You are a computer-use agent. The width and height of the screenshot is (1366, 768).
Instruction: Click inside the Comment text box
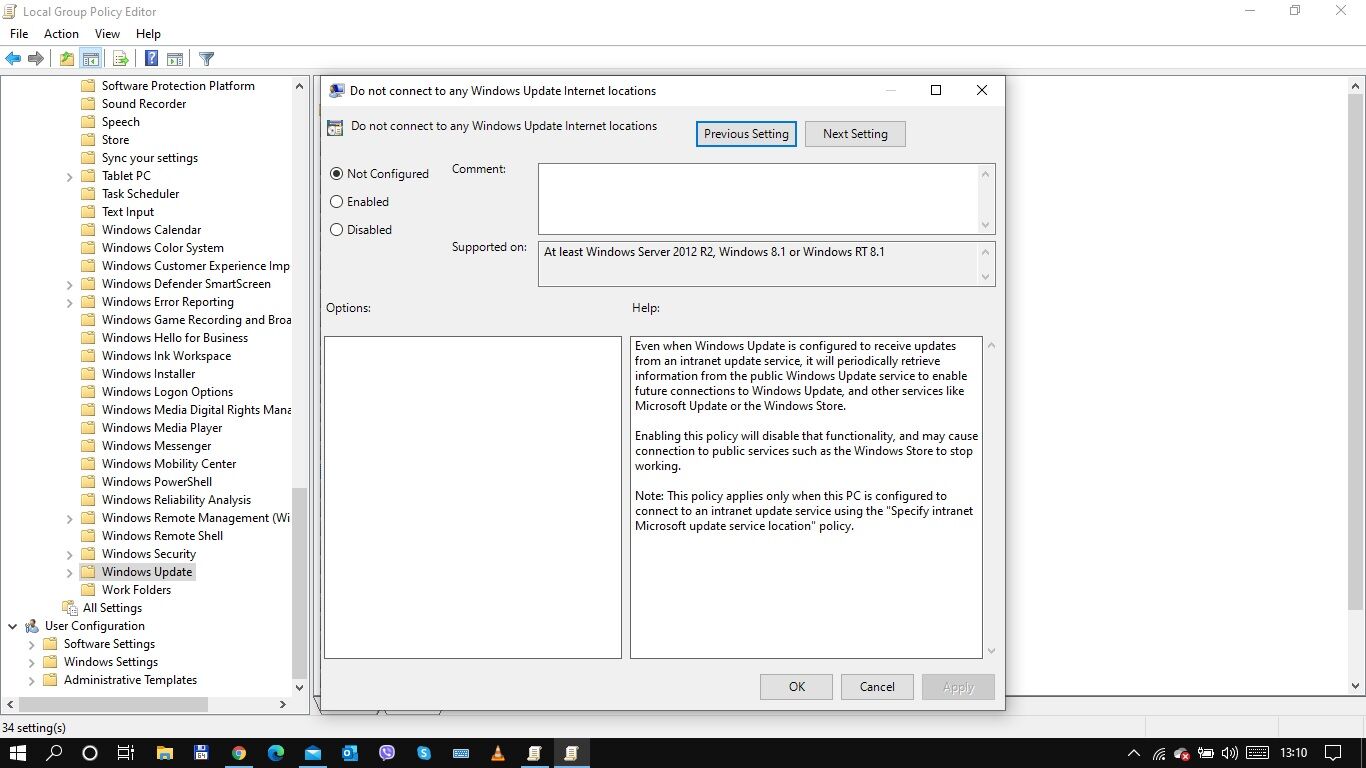click(758, 199)
